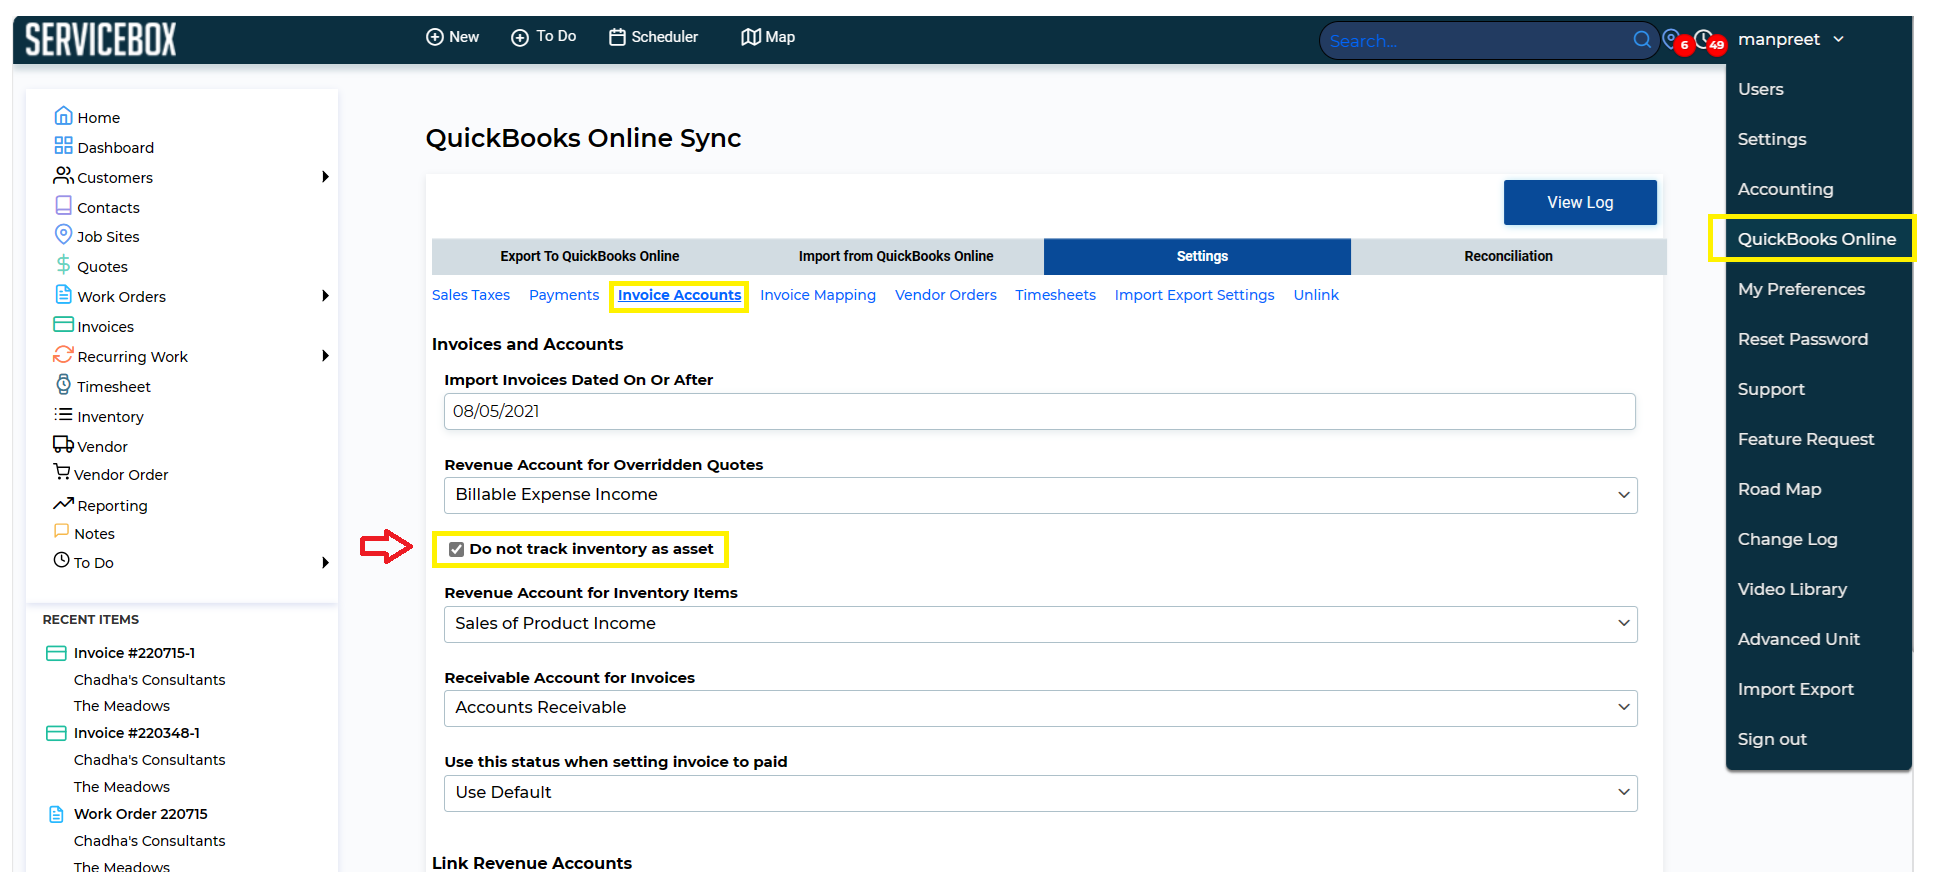Click the Vendor truck icon
This screenshot has width=1953, height=872.
click(63, 444)
